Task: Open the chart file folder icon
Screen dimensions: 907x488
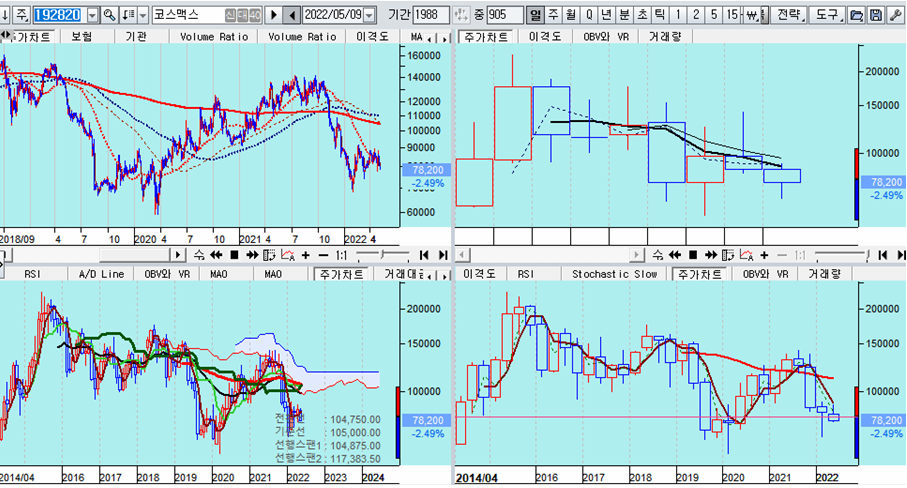Action: click(x=856, y=15)
